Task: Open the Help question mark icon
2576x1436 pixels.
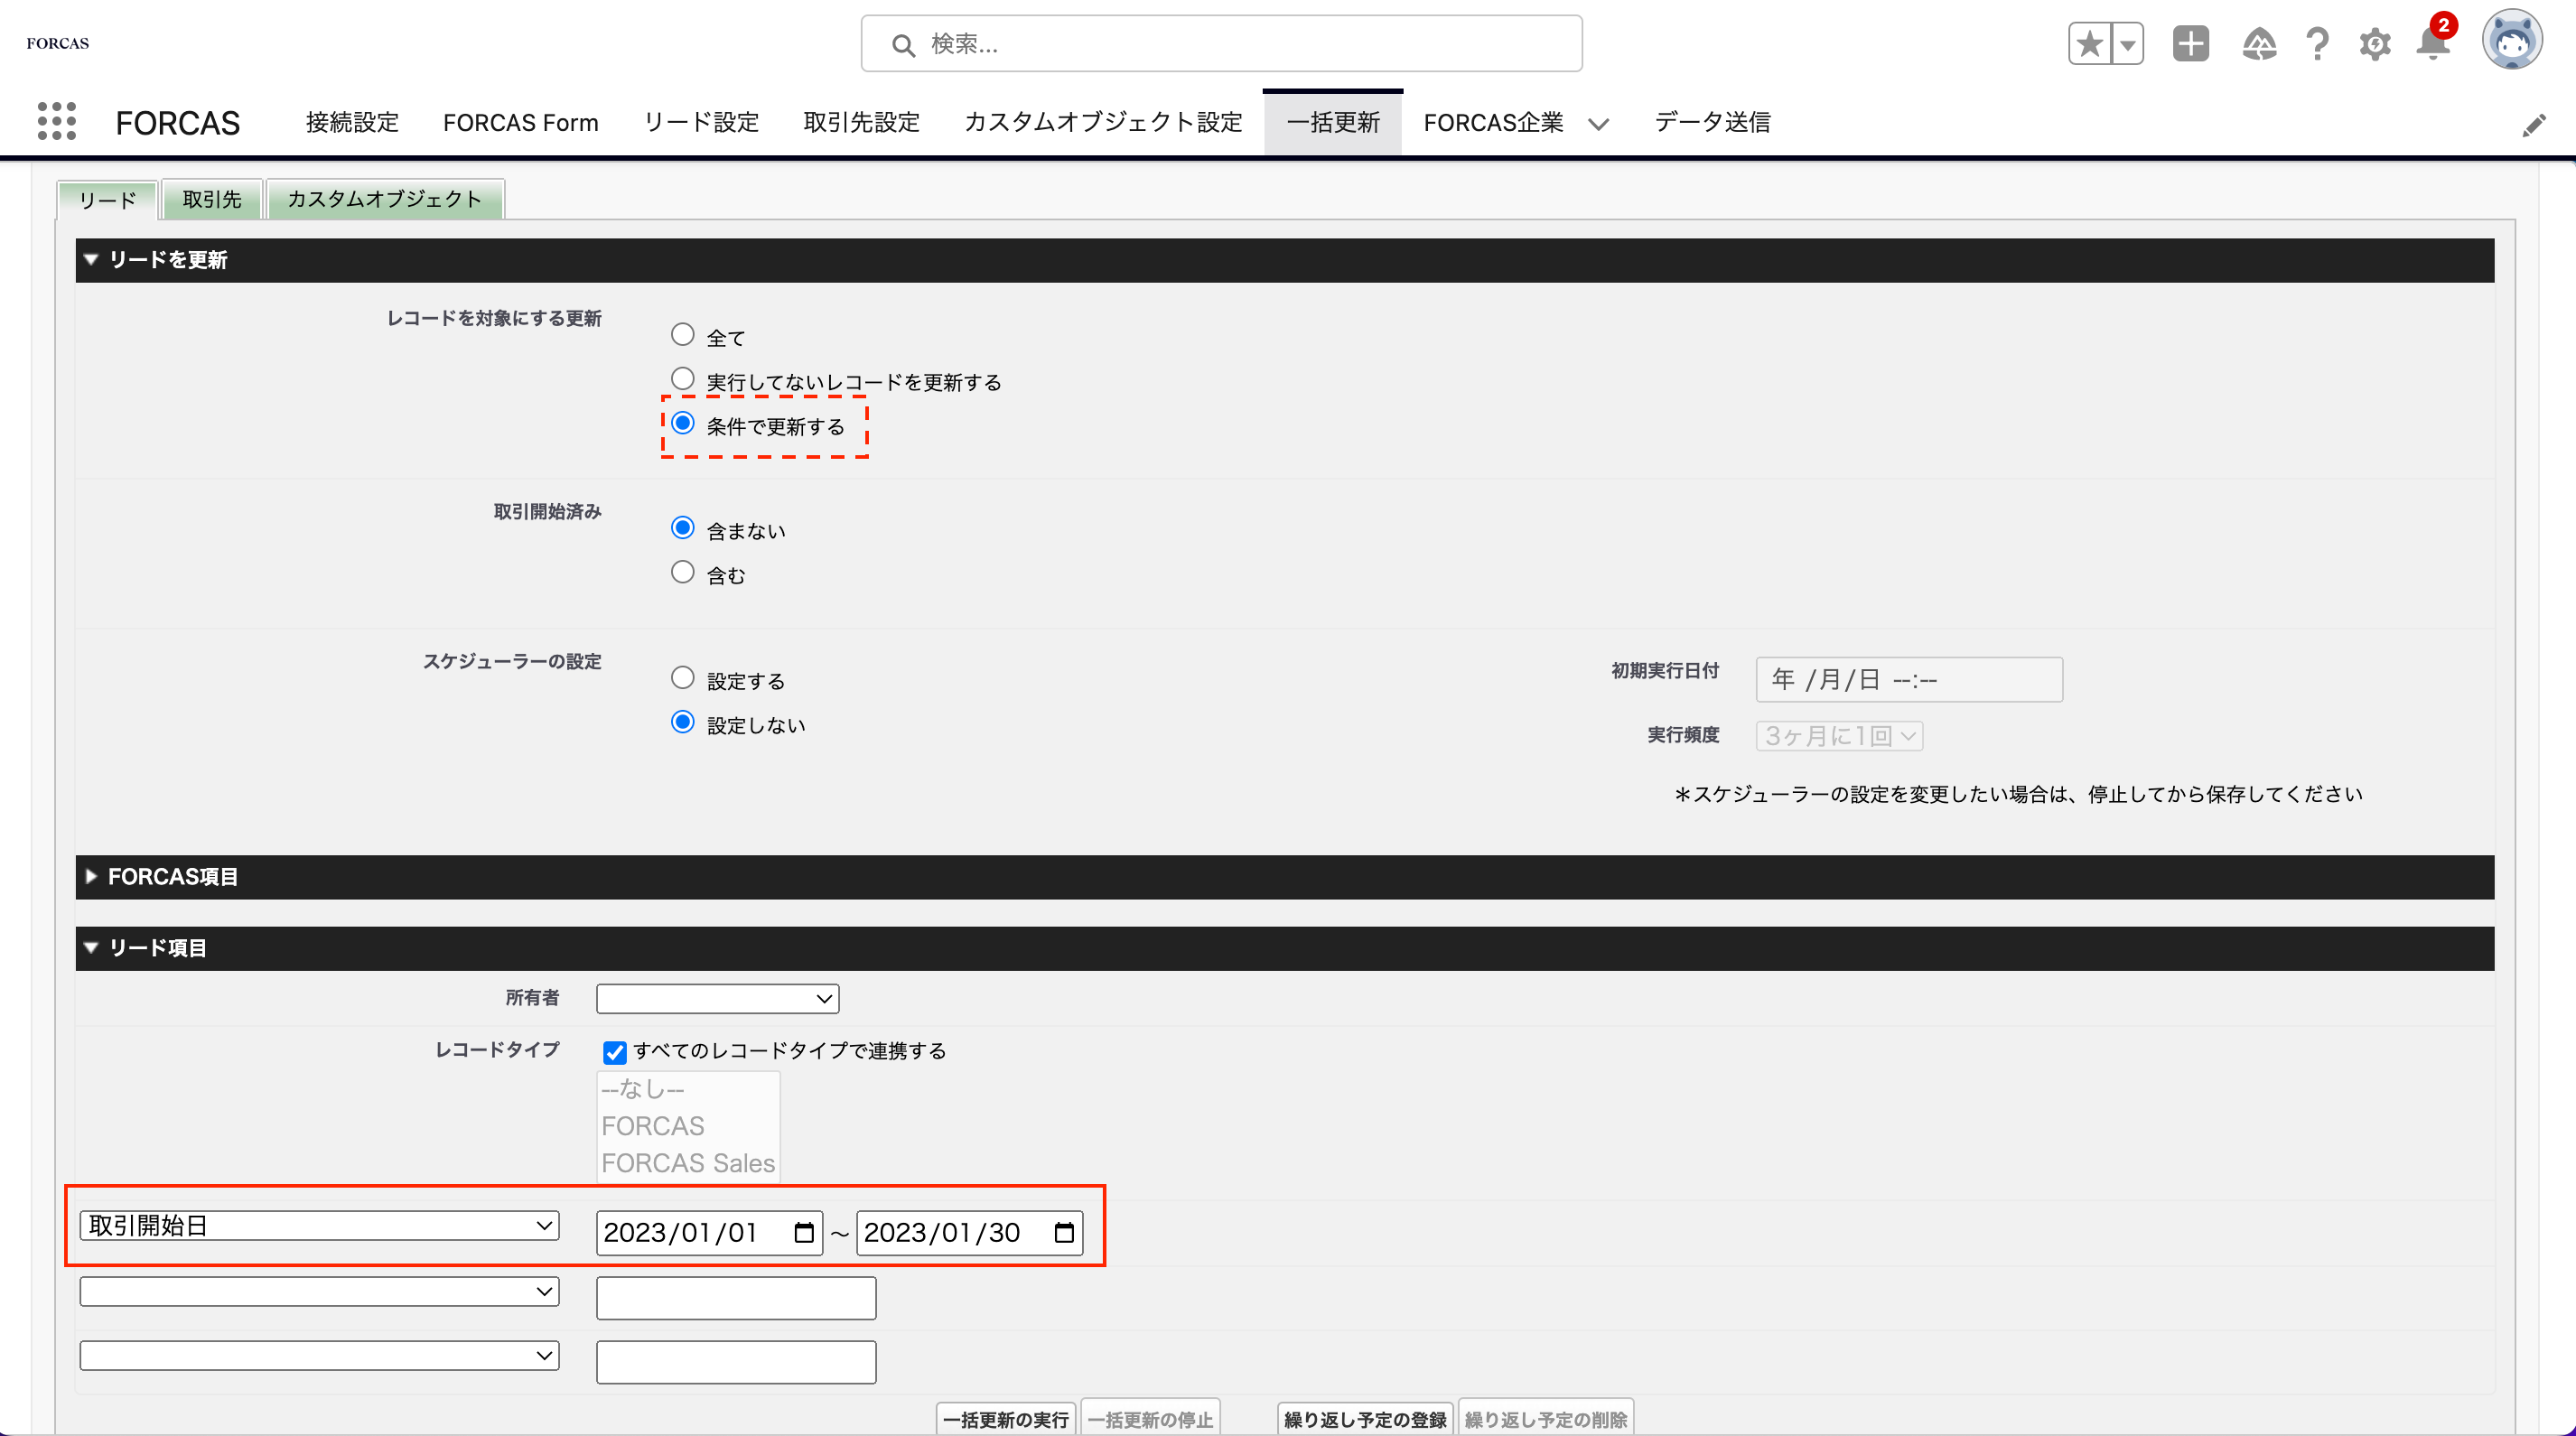Action: coord(2317,44)
